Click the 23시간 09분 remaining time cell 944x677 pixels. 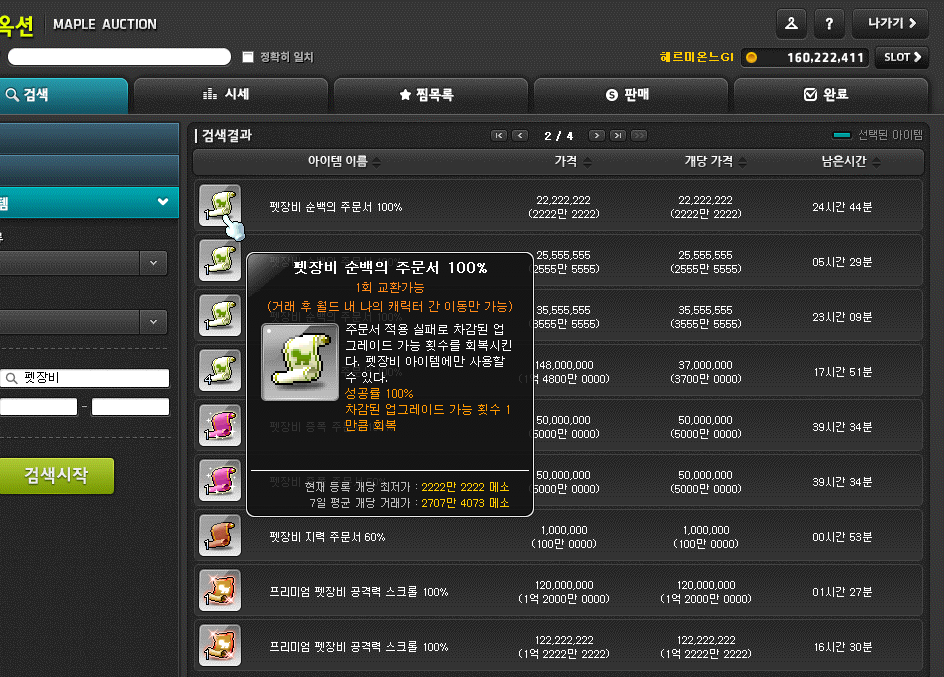842,317
